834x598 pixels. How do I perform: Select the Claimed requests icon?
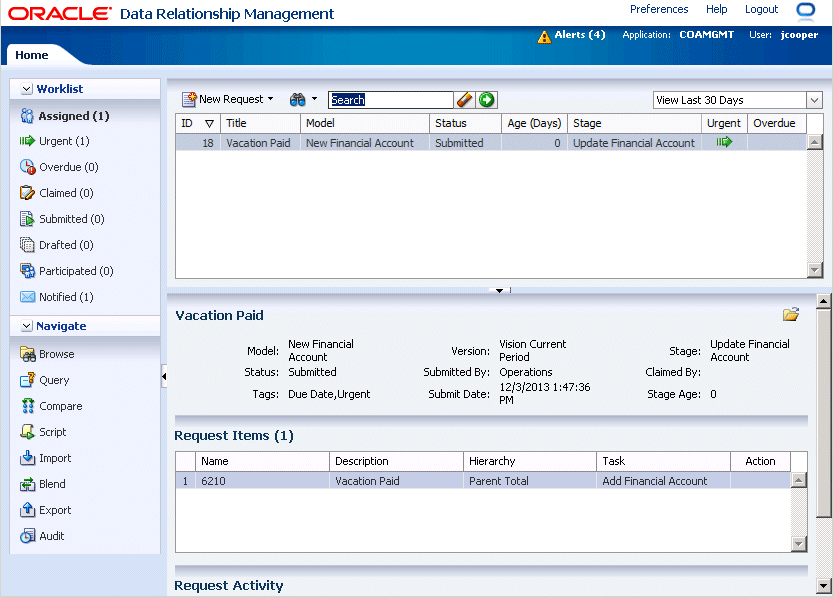pos(27,193)
